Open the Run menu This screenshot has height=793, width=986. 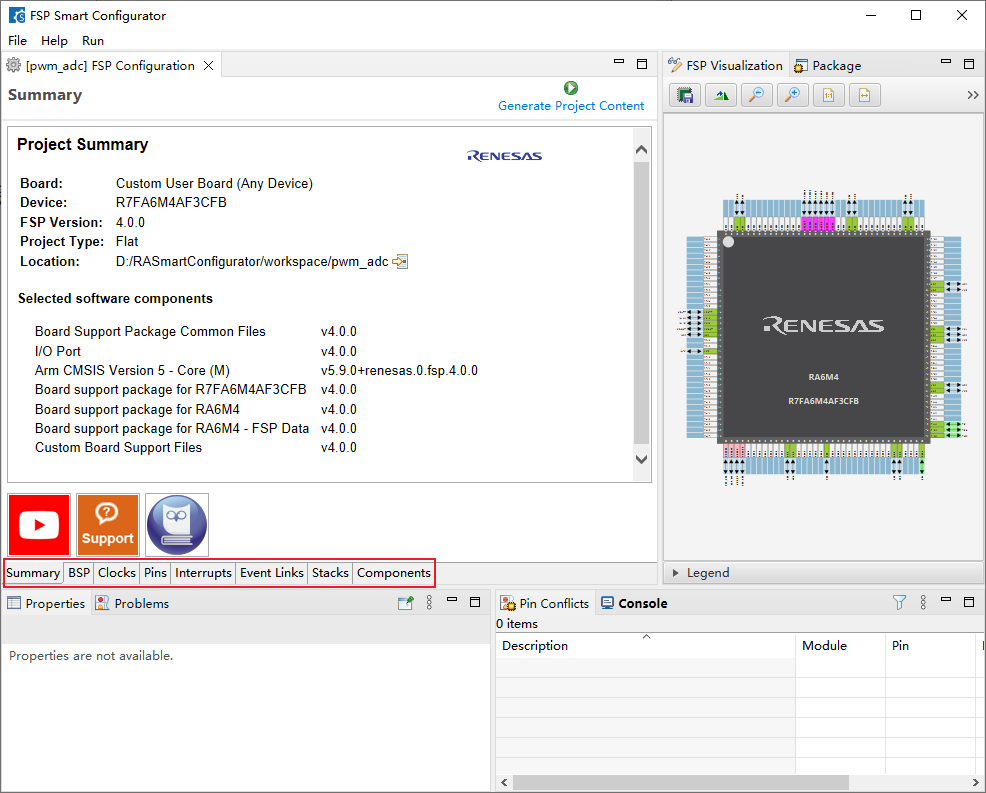click(x=93, y=40)
